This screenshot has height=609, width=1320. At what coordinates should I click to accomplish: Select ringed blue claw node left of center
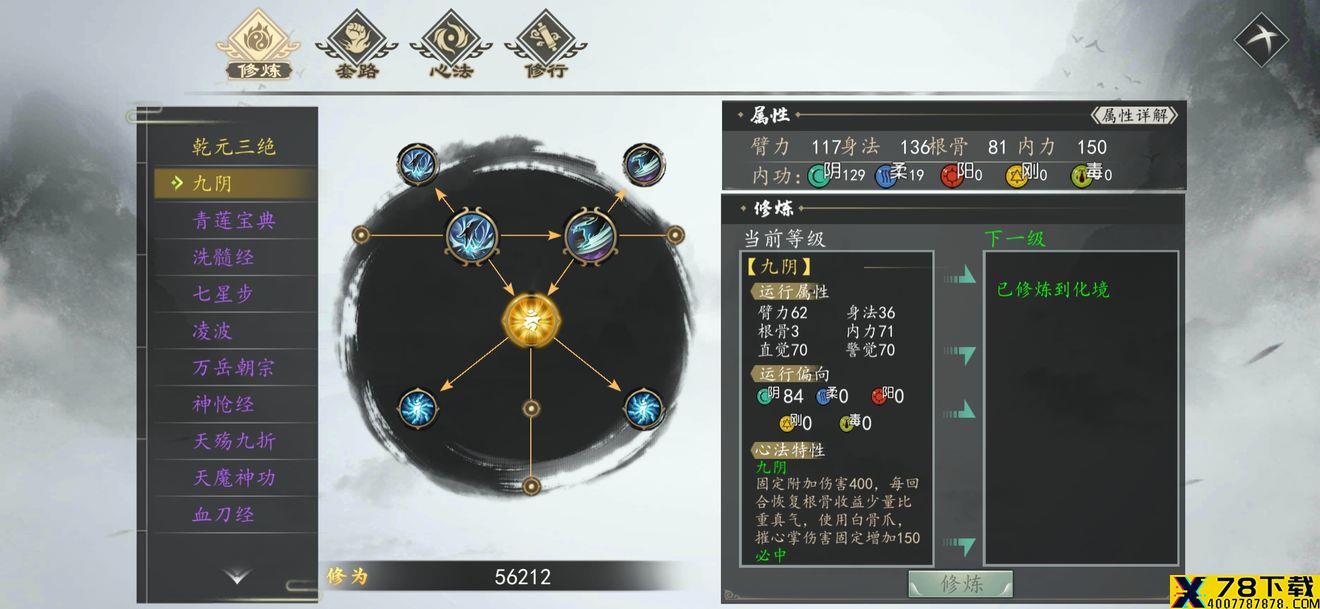point(473,235)
